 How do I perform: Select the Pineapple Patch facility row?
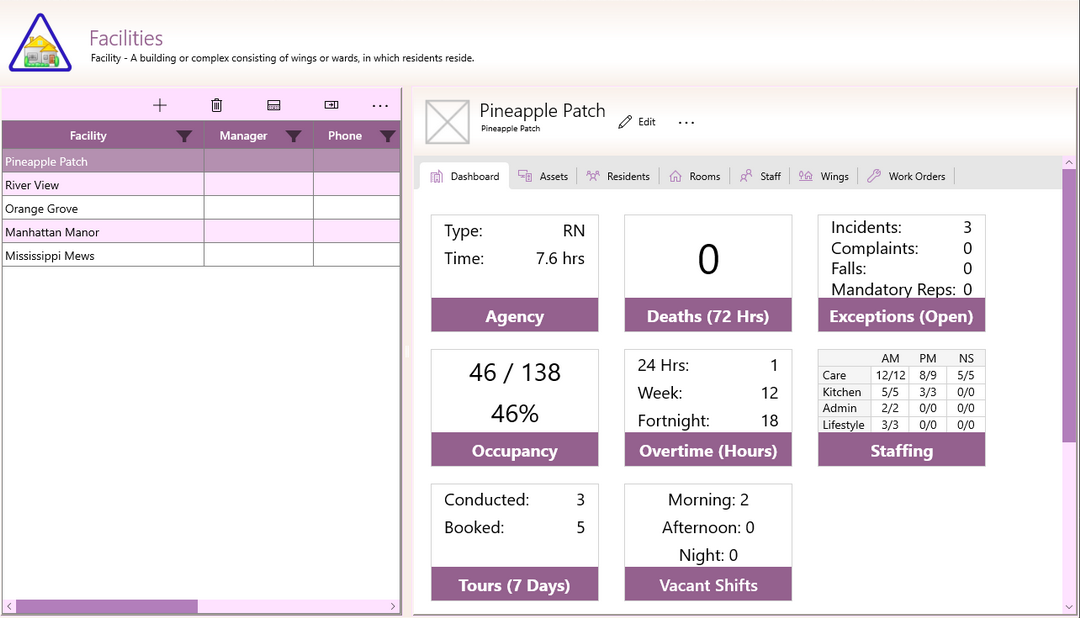201,161
